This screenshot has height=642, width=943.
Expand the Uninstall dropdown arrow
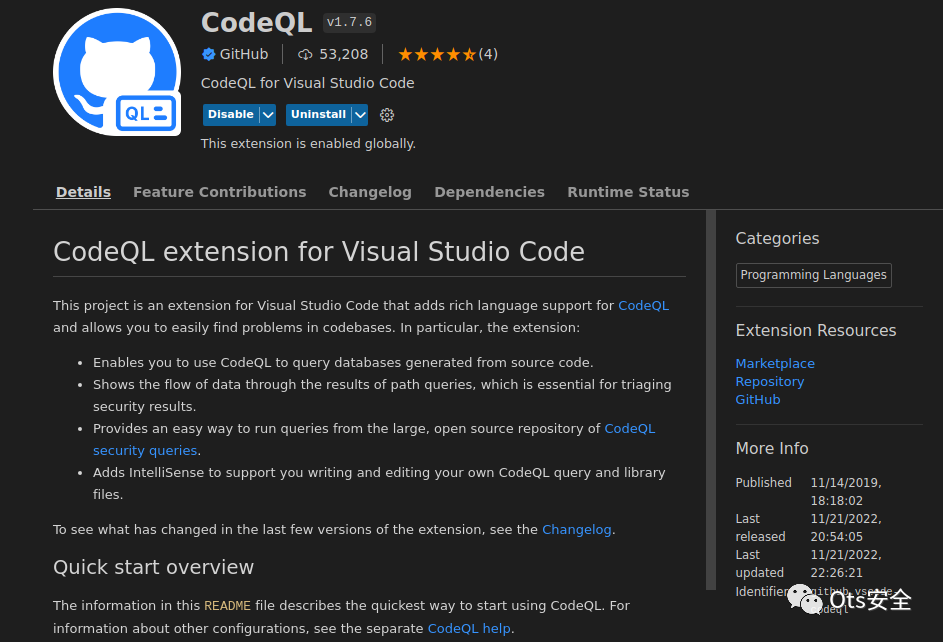360,115
